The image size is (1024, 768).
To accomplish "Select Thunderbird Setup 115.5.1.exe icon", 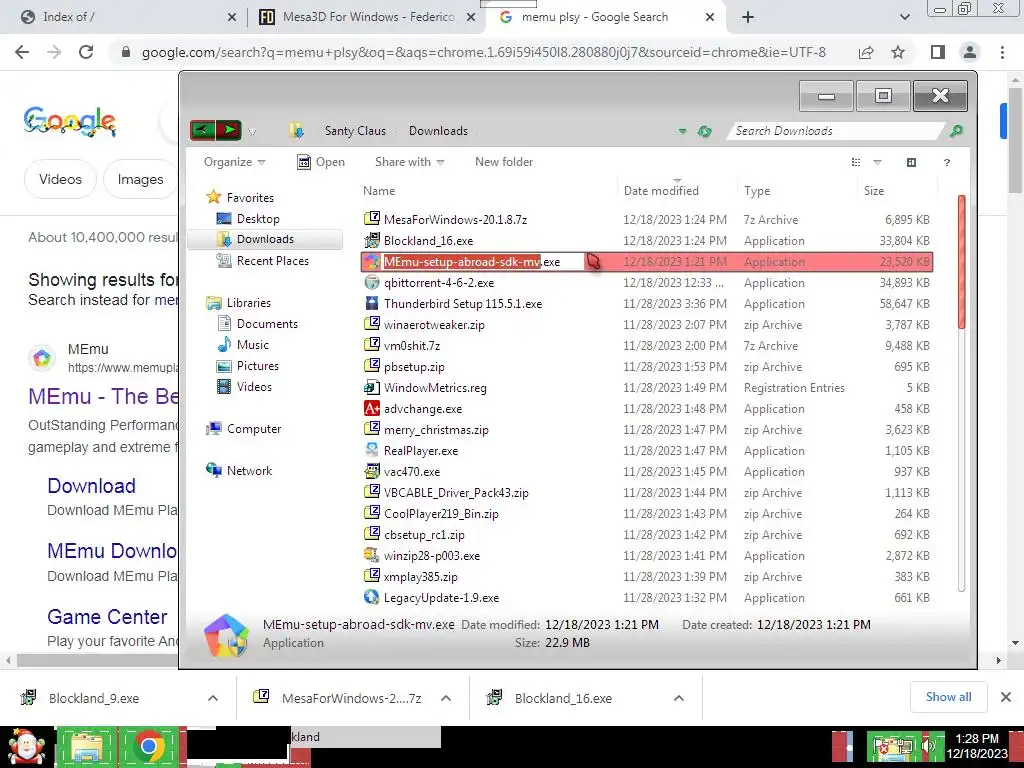I will point(372,303).
